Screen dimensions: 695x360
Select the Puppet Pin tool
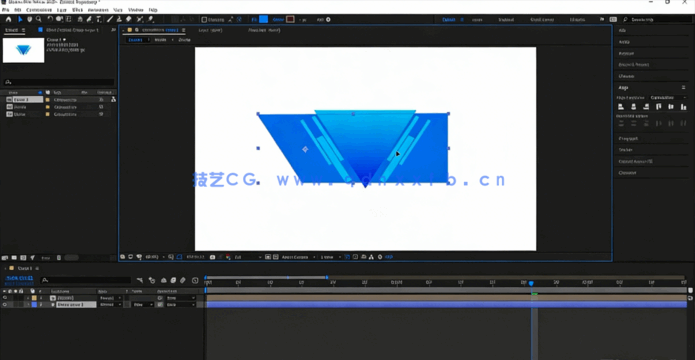tap(151, 19)
